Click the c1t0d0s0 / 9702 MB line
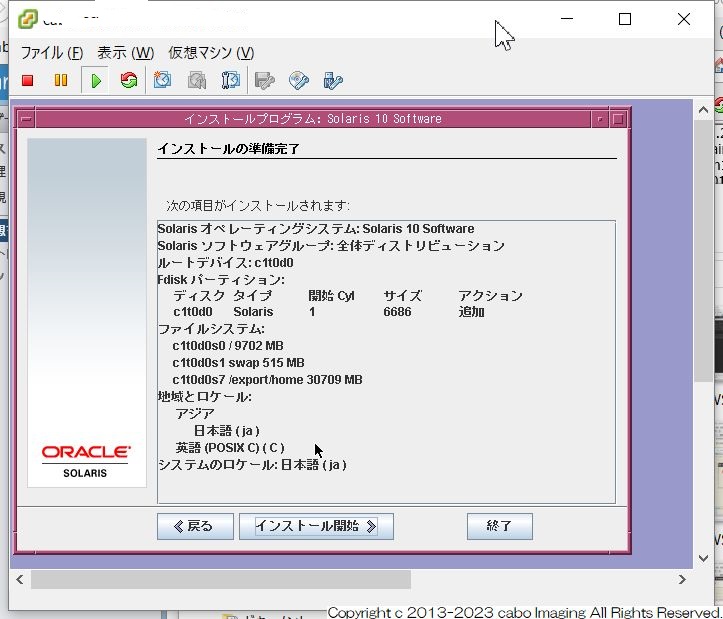This screenshot has height=619, width=723. 228,346
